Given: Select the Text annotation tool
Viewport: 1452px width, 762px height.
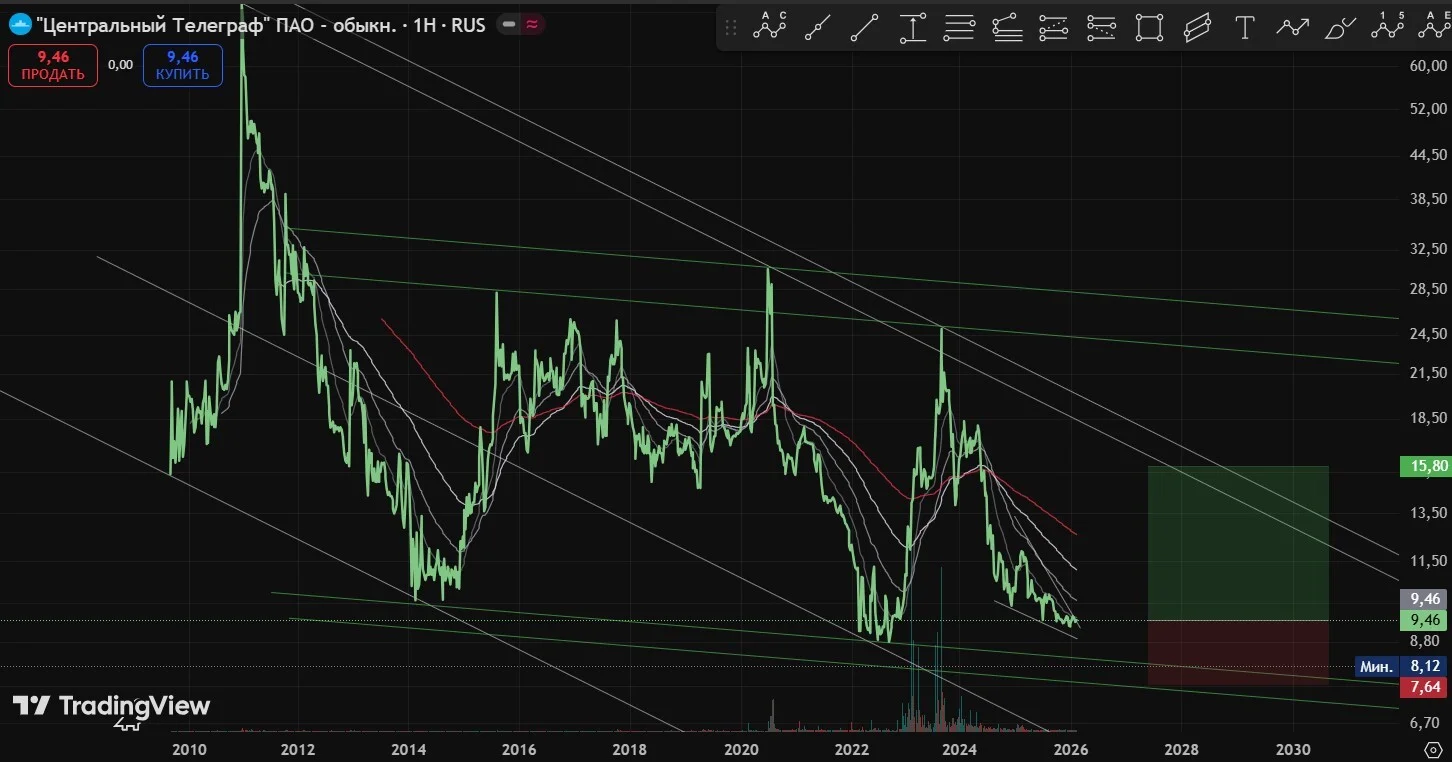Looking at the screenshot, I should pyautogui.click(x=1245, y=27).
